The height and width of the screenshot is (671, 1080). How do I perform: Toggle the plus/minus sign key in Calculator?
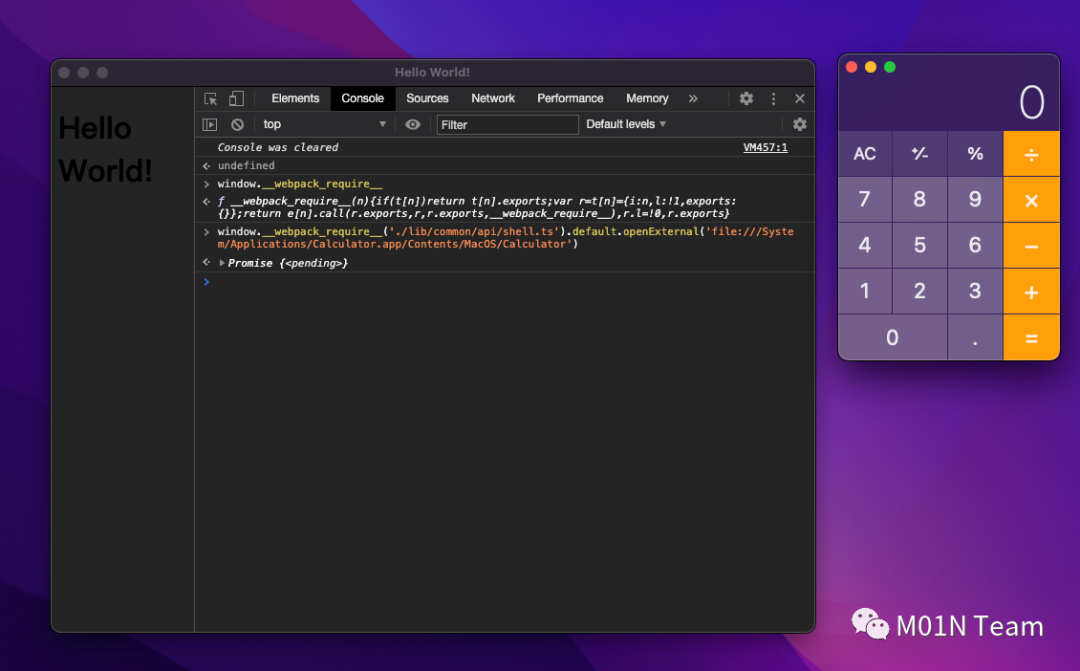click(920, 154)
